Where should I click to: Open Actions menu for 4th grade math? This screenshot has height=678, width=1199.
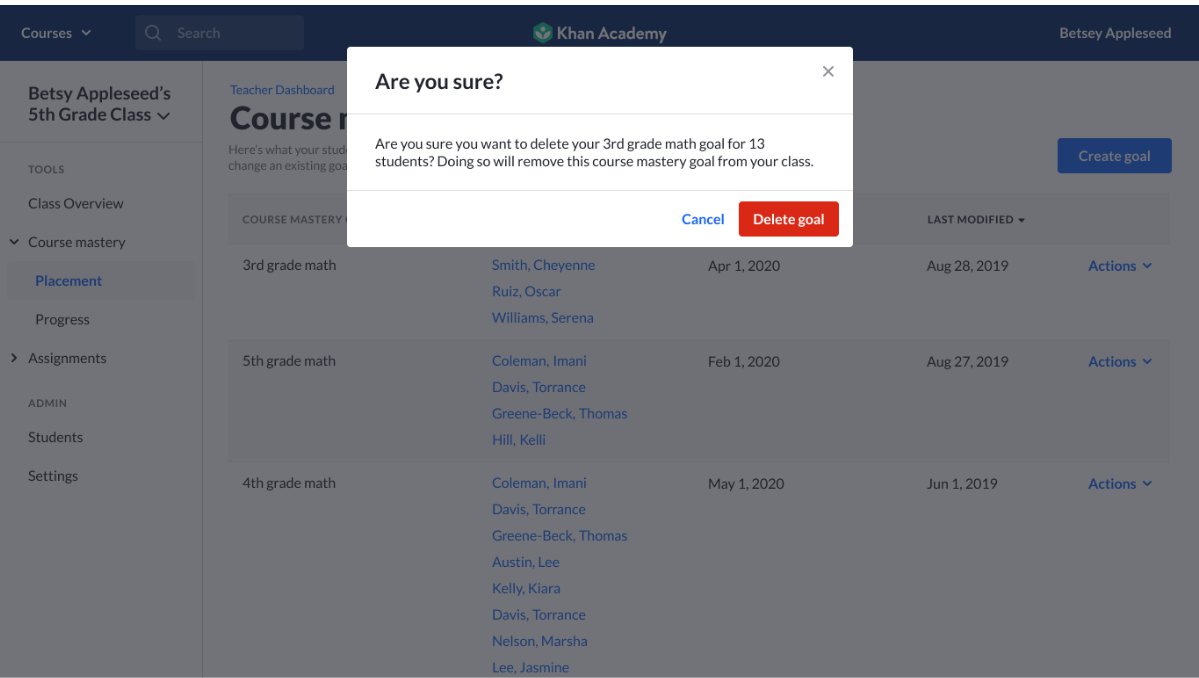click(x=1119, y=484)
